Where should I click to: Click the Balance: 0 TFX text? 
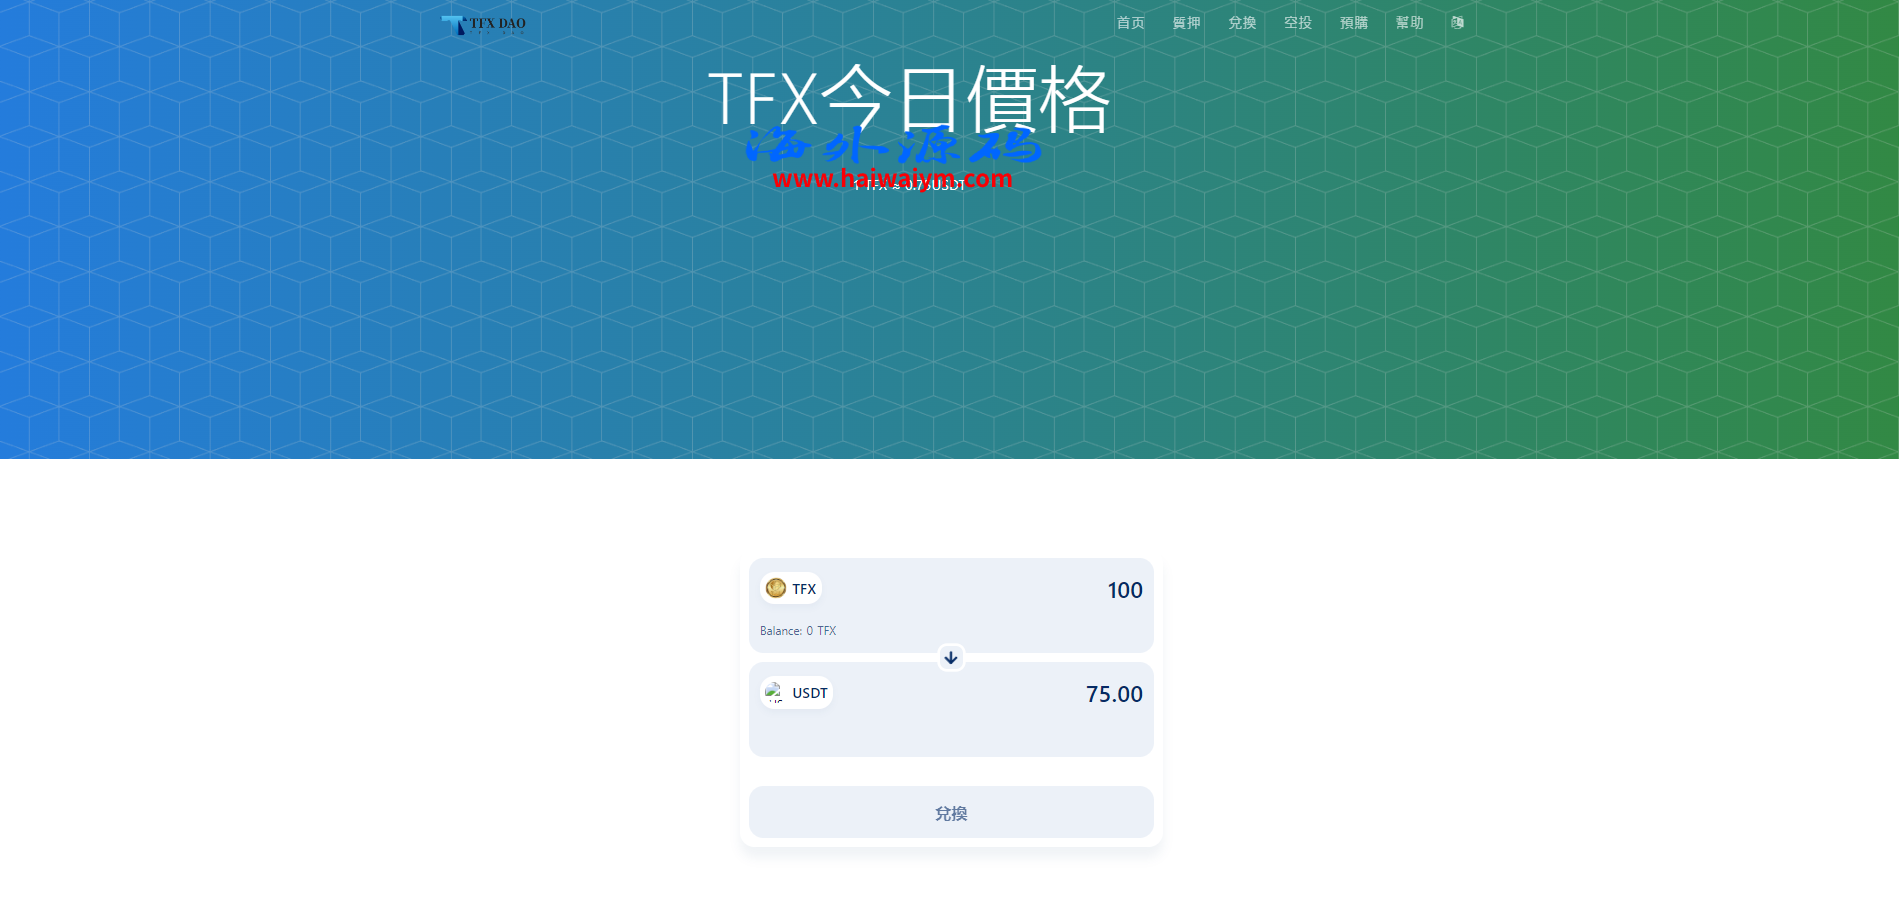[798, 631]
